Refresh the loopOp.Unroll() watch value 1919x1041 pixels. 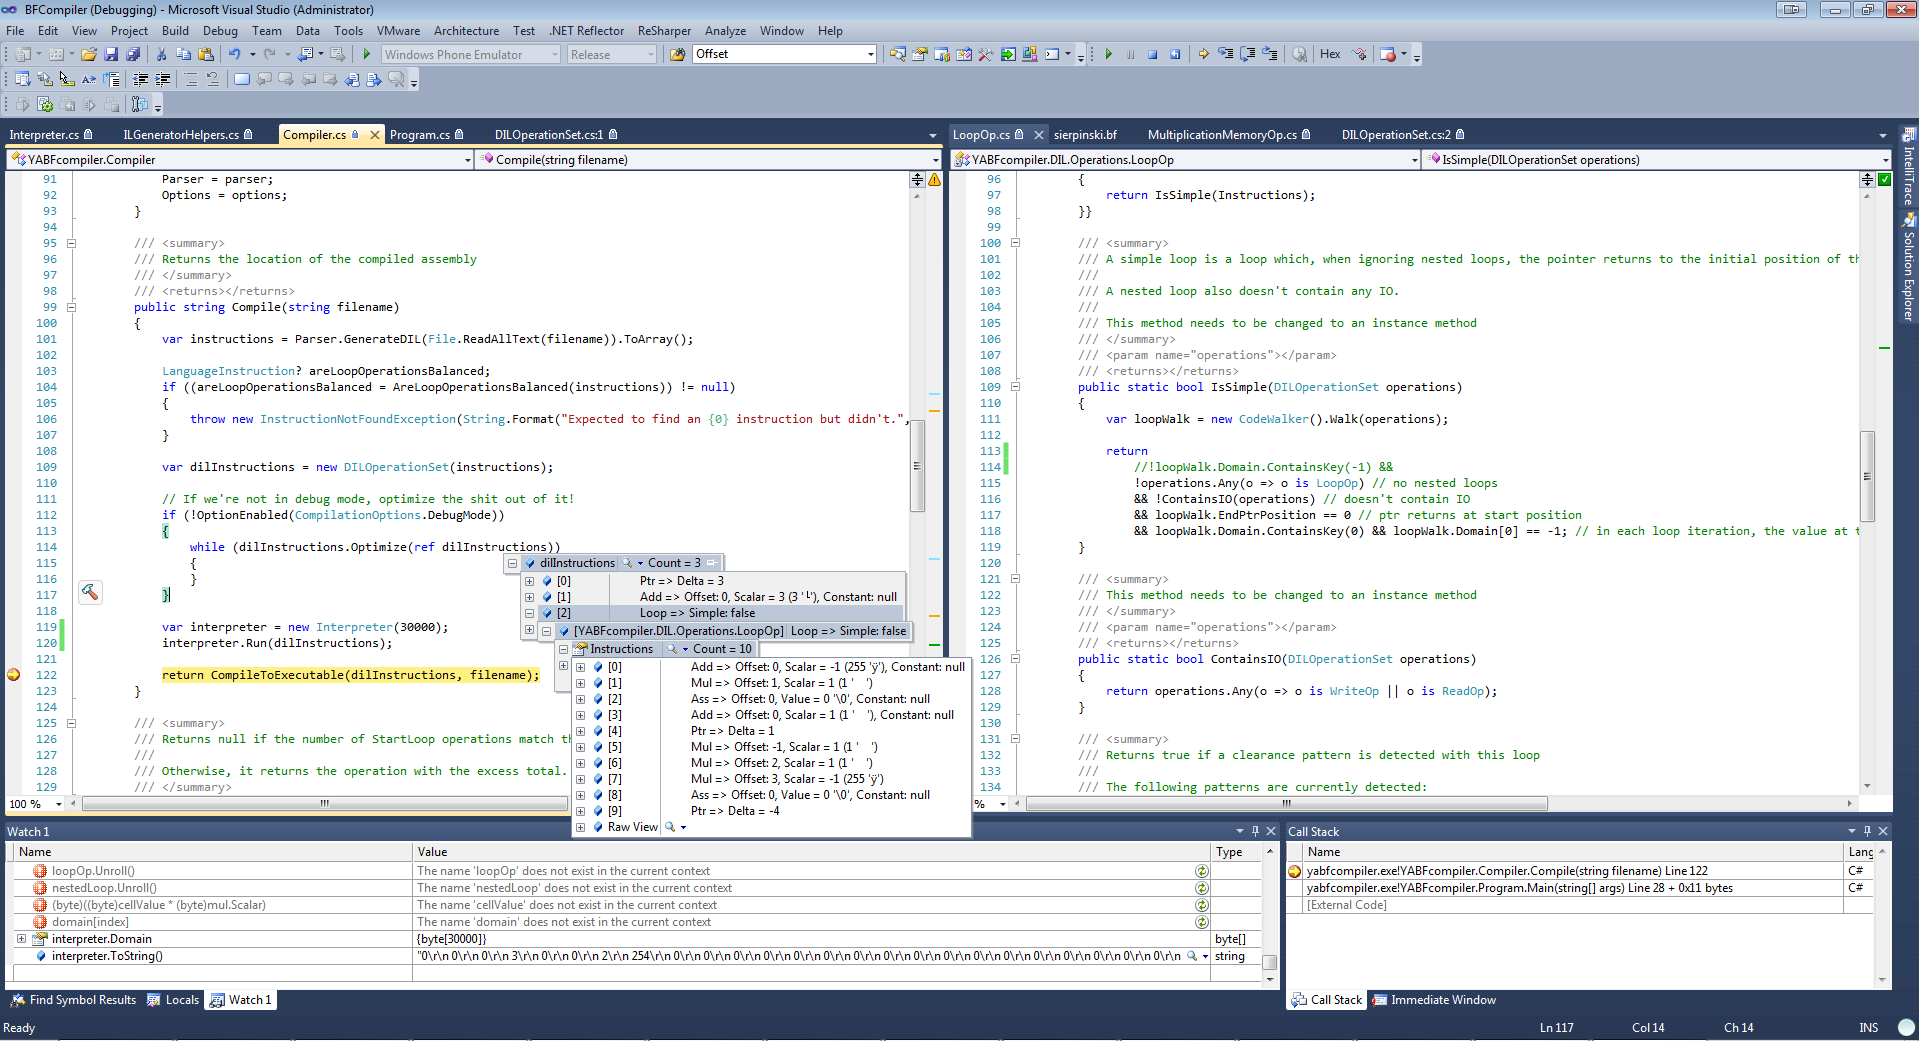pos(1202,871)
